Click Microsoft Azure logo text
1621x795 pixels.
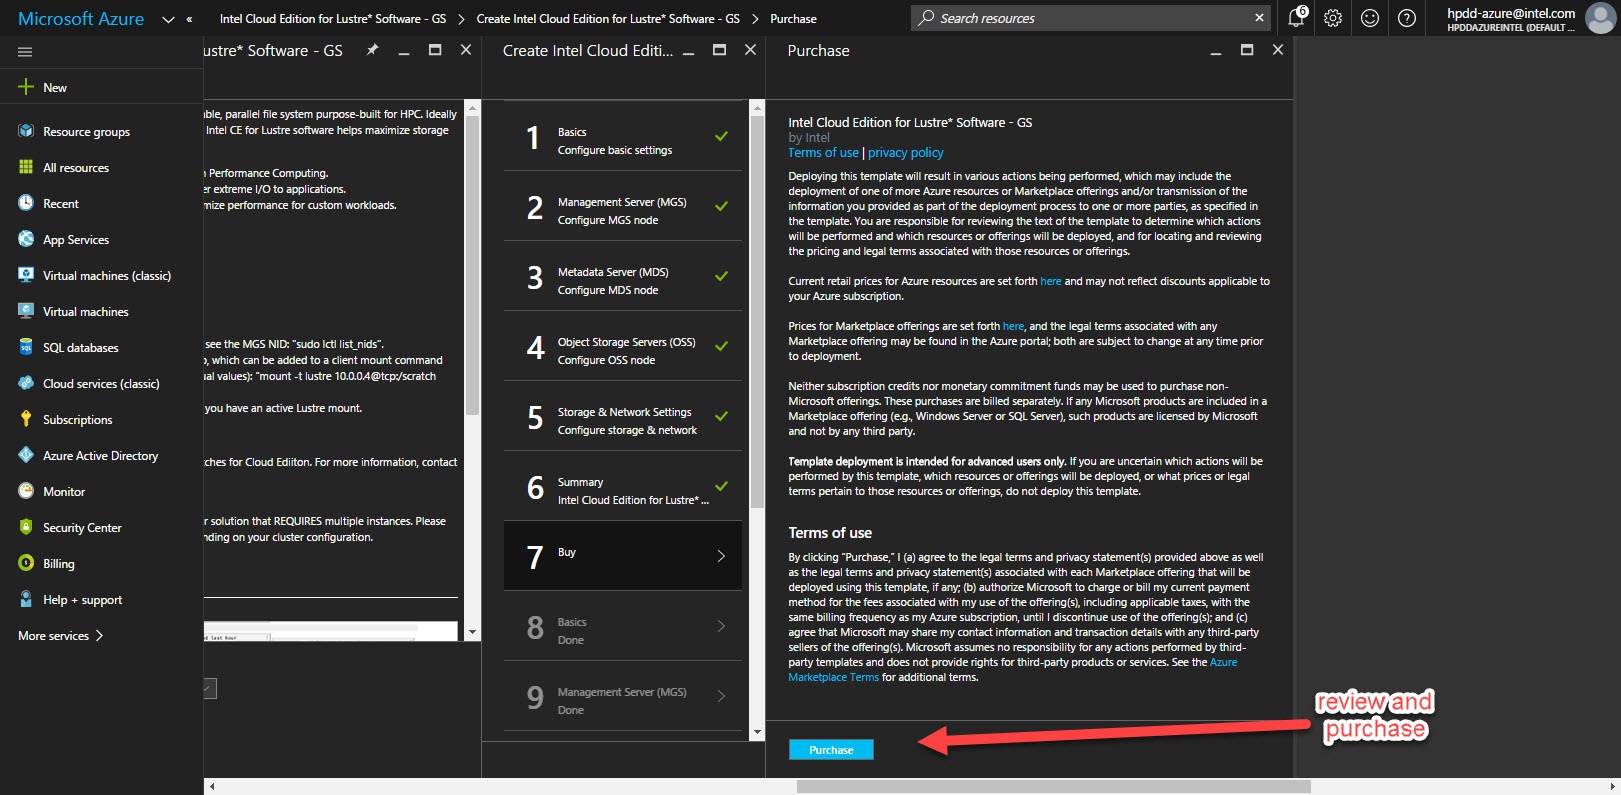(81, 19)
